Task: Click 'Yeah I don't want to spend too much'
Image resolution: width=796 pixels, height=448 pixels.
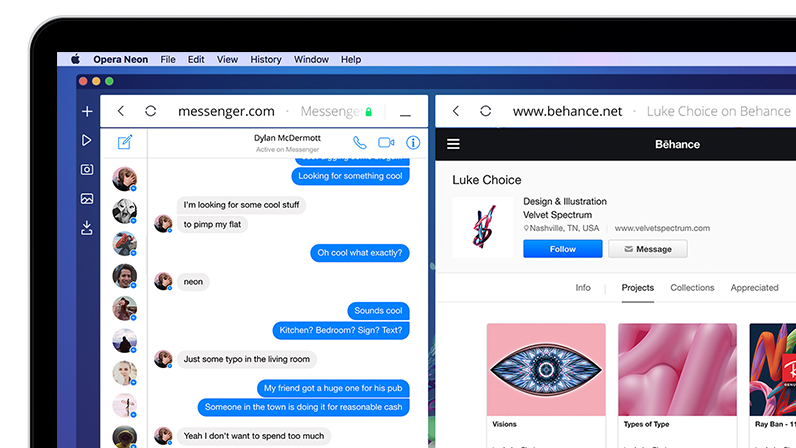Action: coord(254,436)
